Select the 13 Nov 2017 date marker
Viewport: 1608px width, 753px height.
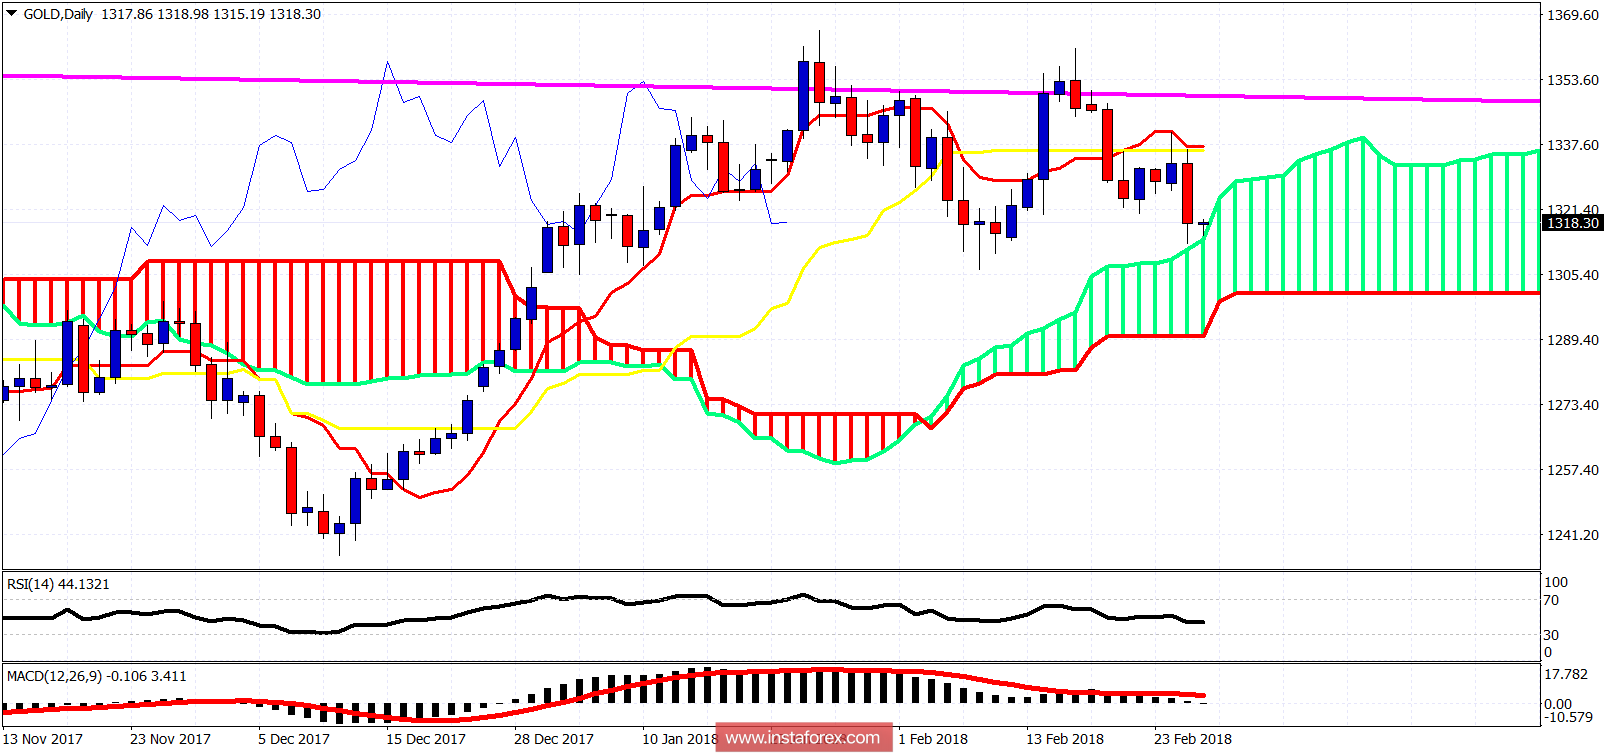(x=43, y=739)
